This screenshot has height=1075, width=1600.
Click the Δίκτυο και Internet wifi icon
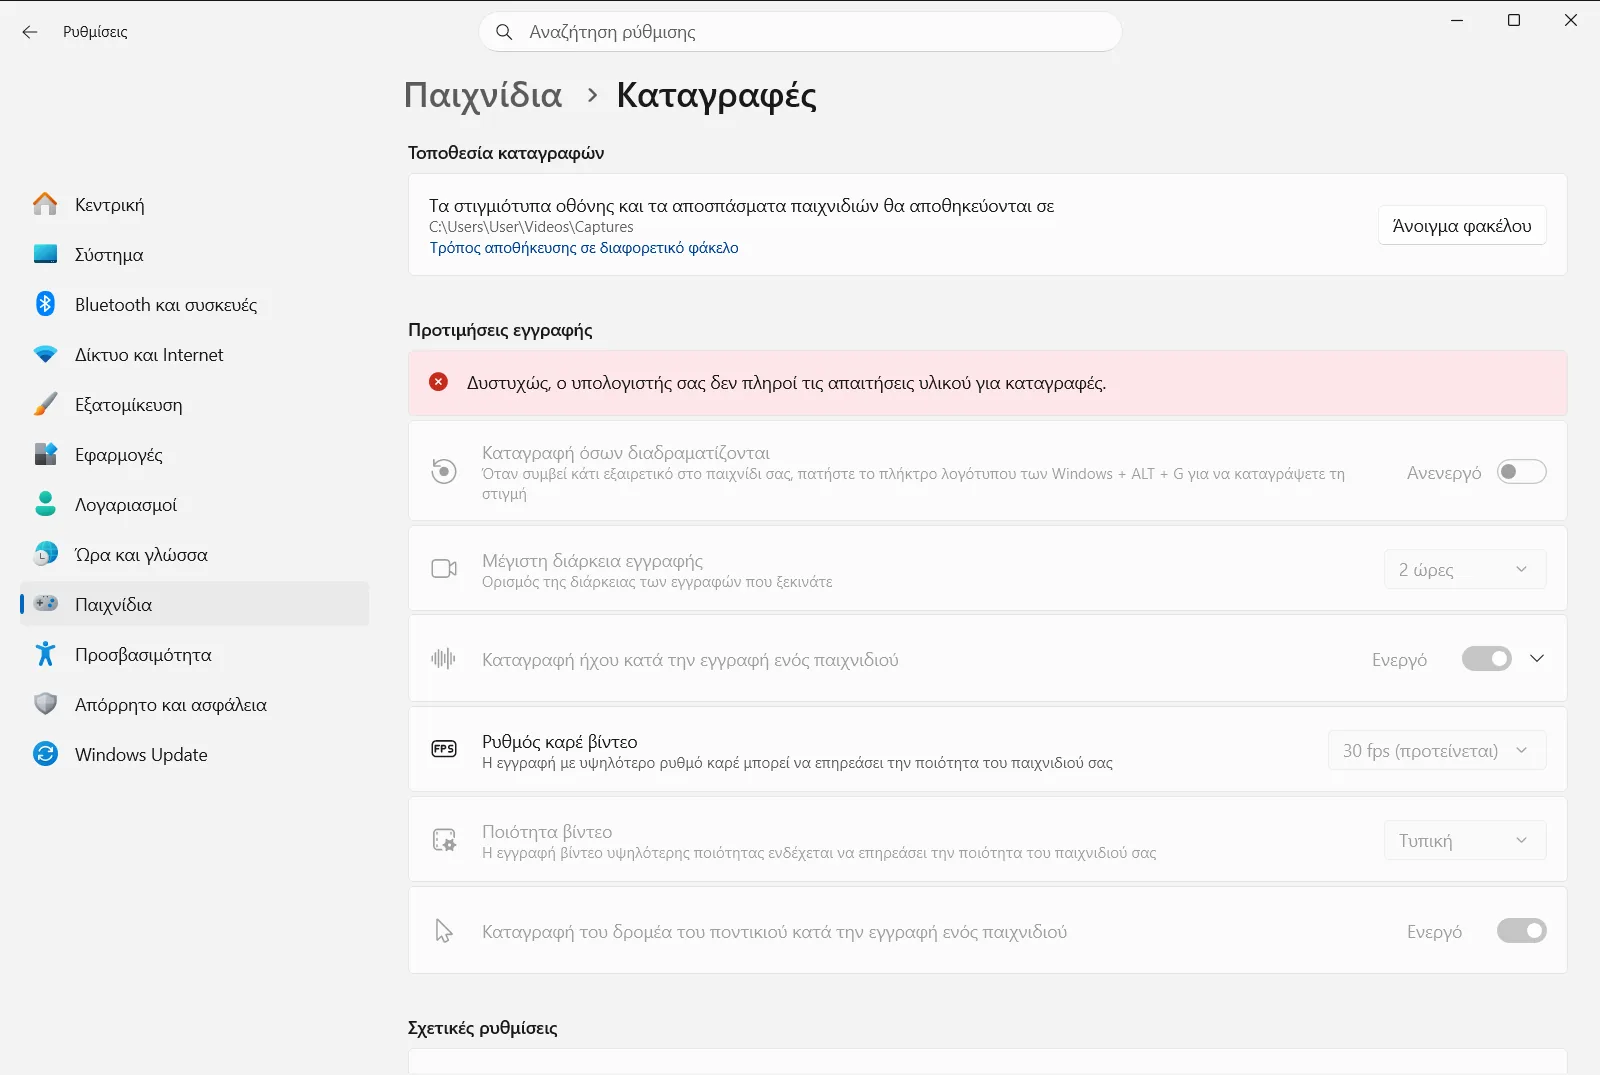45,354
